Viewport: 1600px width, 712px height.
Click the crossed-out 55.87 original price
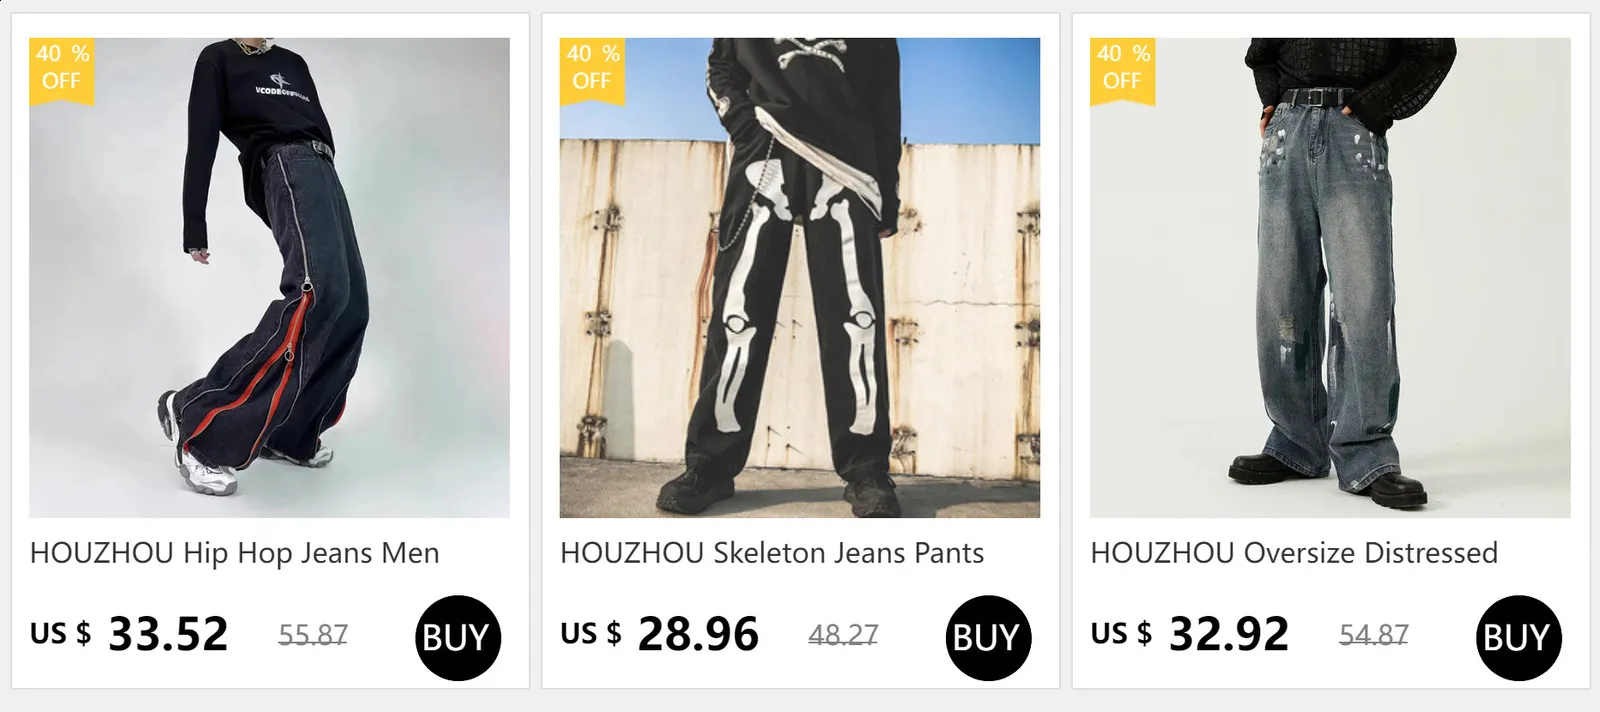pyautogui.click(x=313, y=635)
